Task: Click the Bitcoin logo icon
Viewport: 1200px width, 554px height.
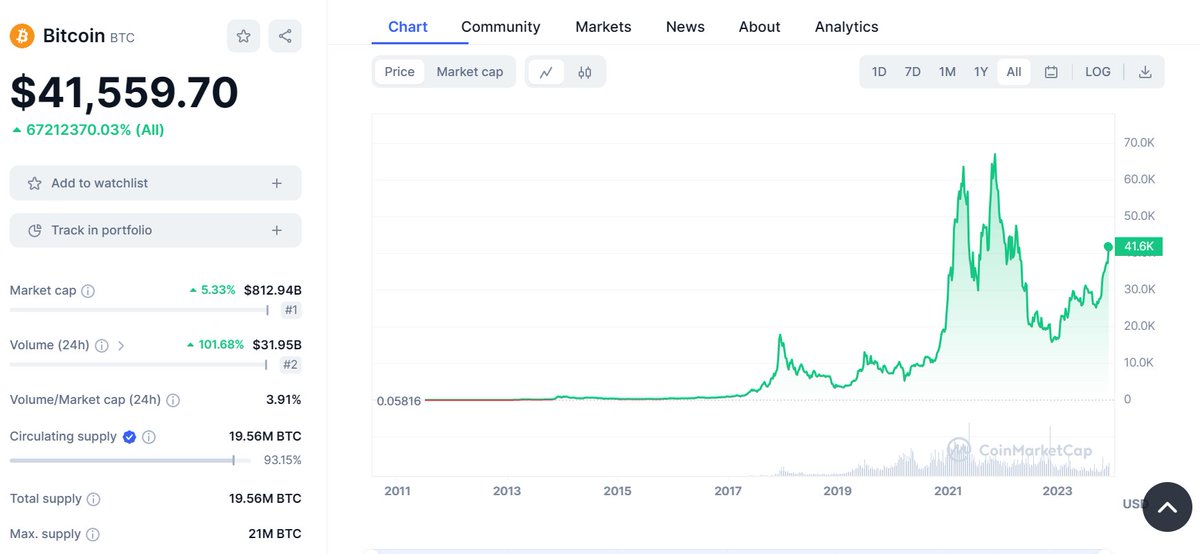Action: [x=22, y=36]
